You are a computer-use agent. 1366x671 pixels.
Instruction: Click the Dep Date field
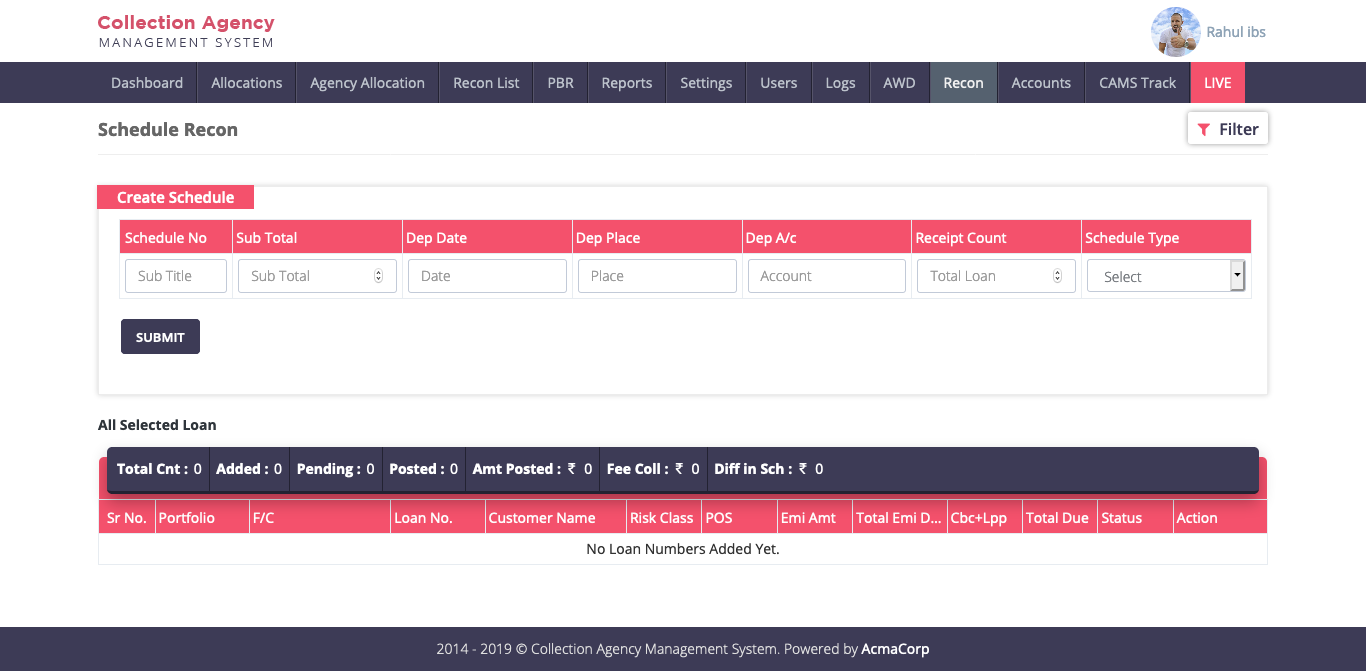[487, 276]
